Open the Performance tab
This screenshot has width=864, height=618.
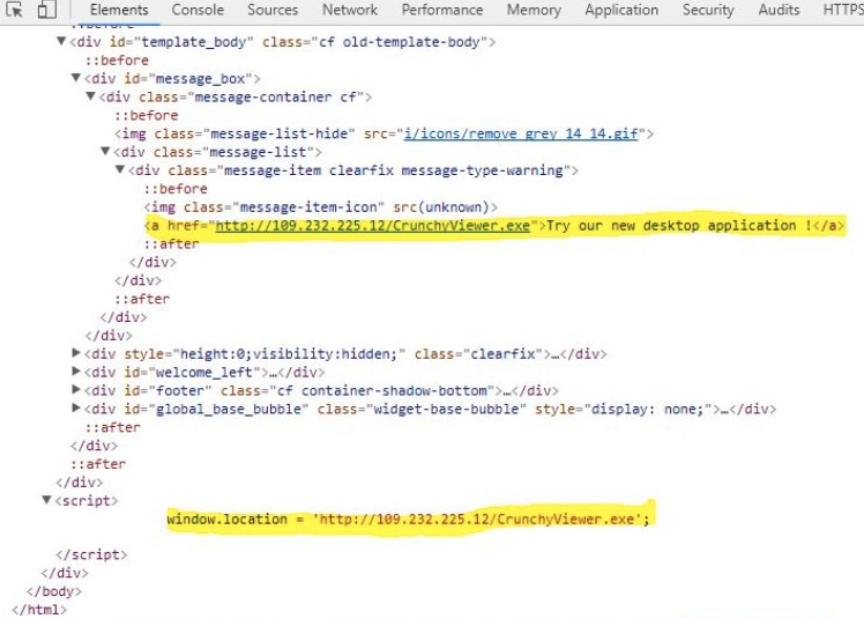click(x=442, y=10)
